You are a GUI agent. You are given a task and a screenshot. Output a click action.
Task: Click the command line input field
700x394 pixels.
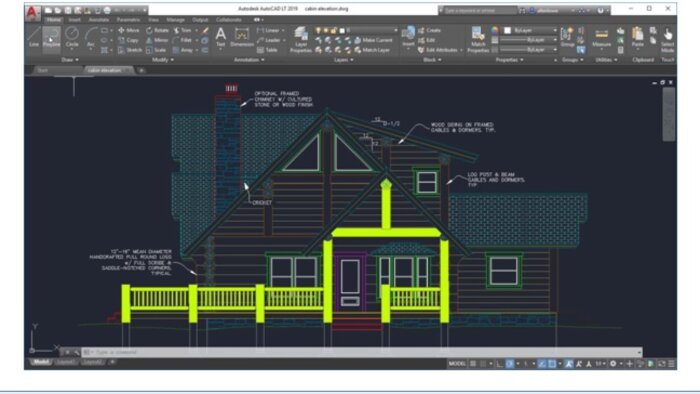pyautogui.click(x=362, y=352)
